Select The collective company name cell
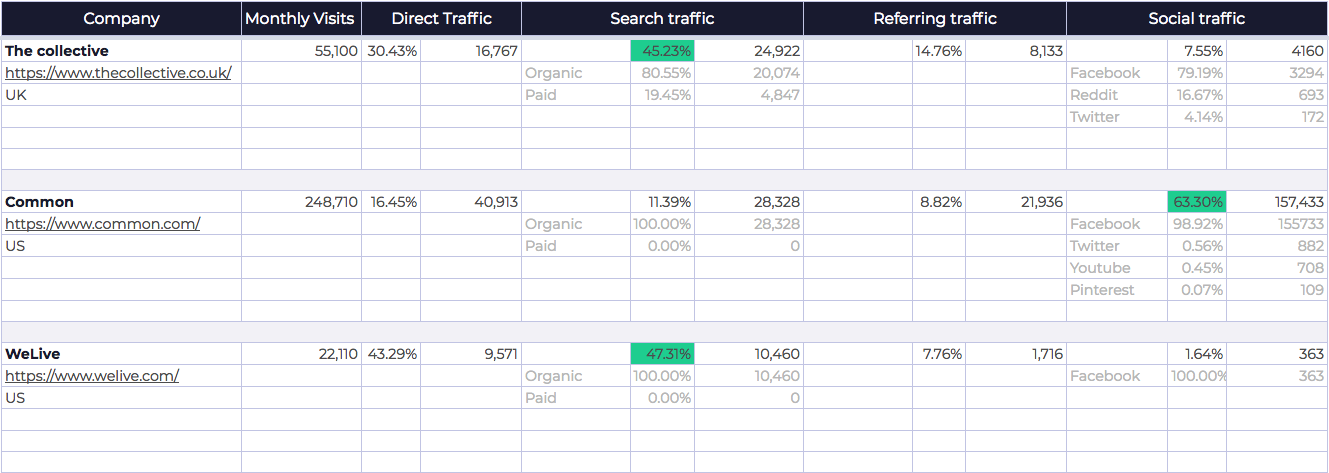Viewport: 1329px width, 473px height. click(x=121, y=51)
